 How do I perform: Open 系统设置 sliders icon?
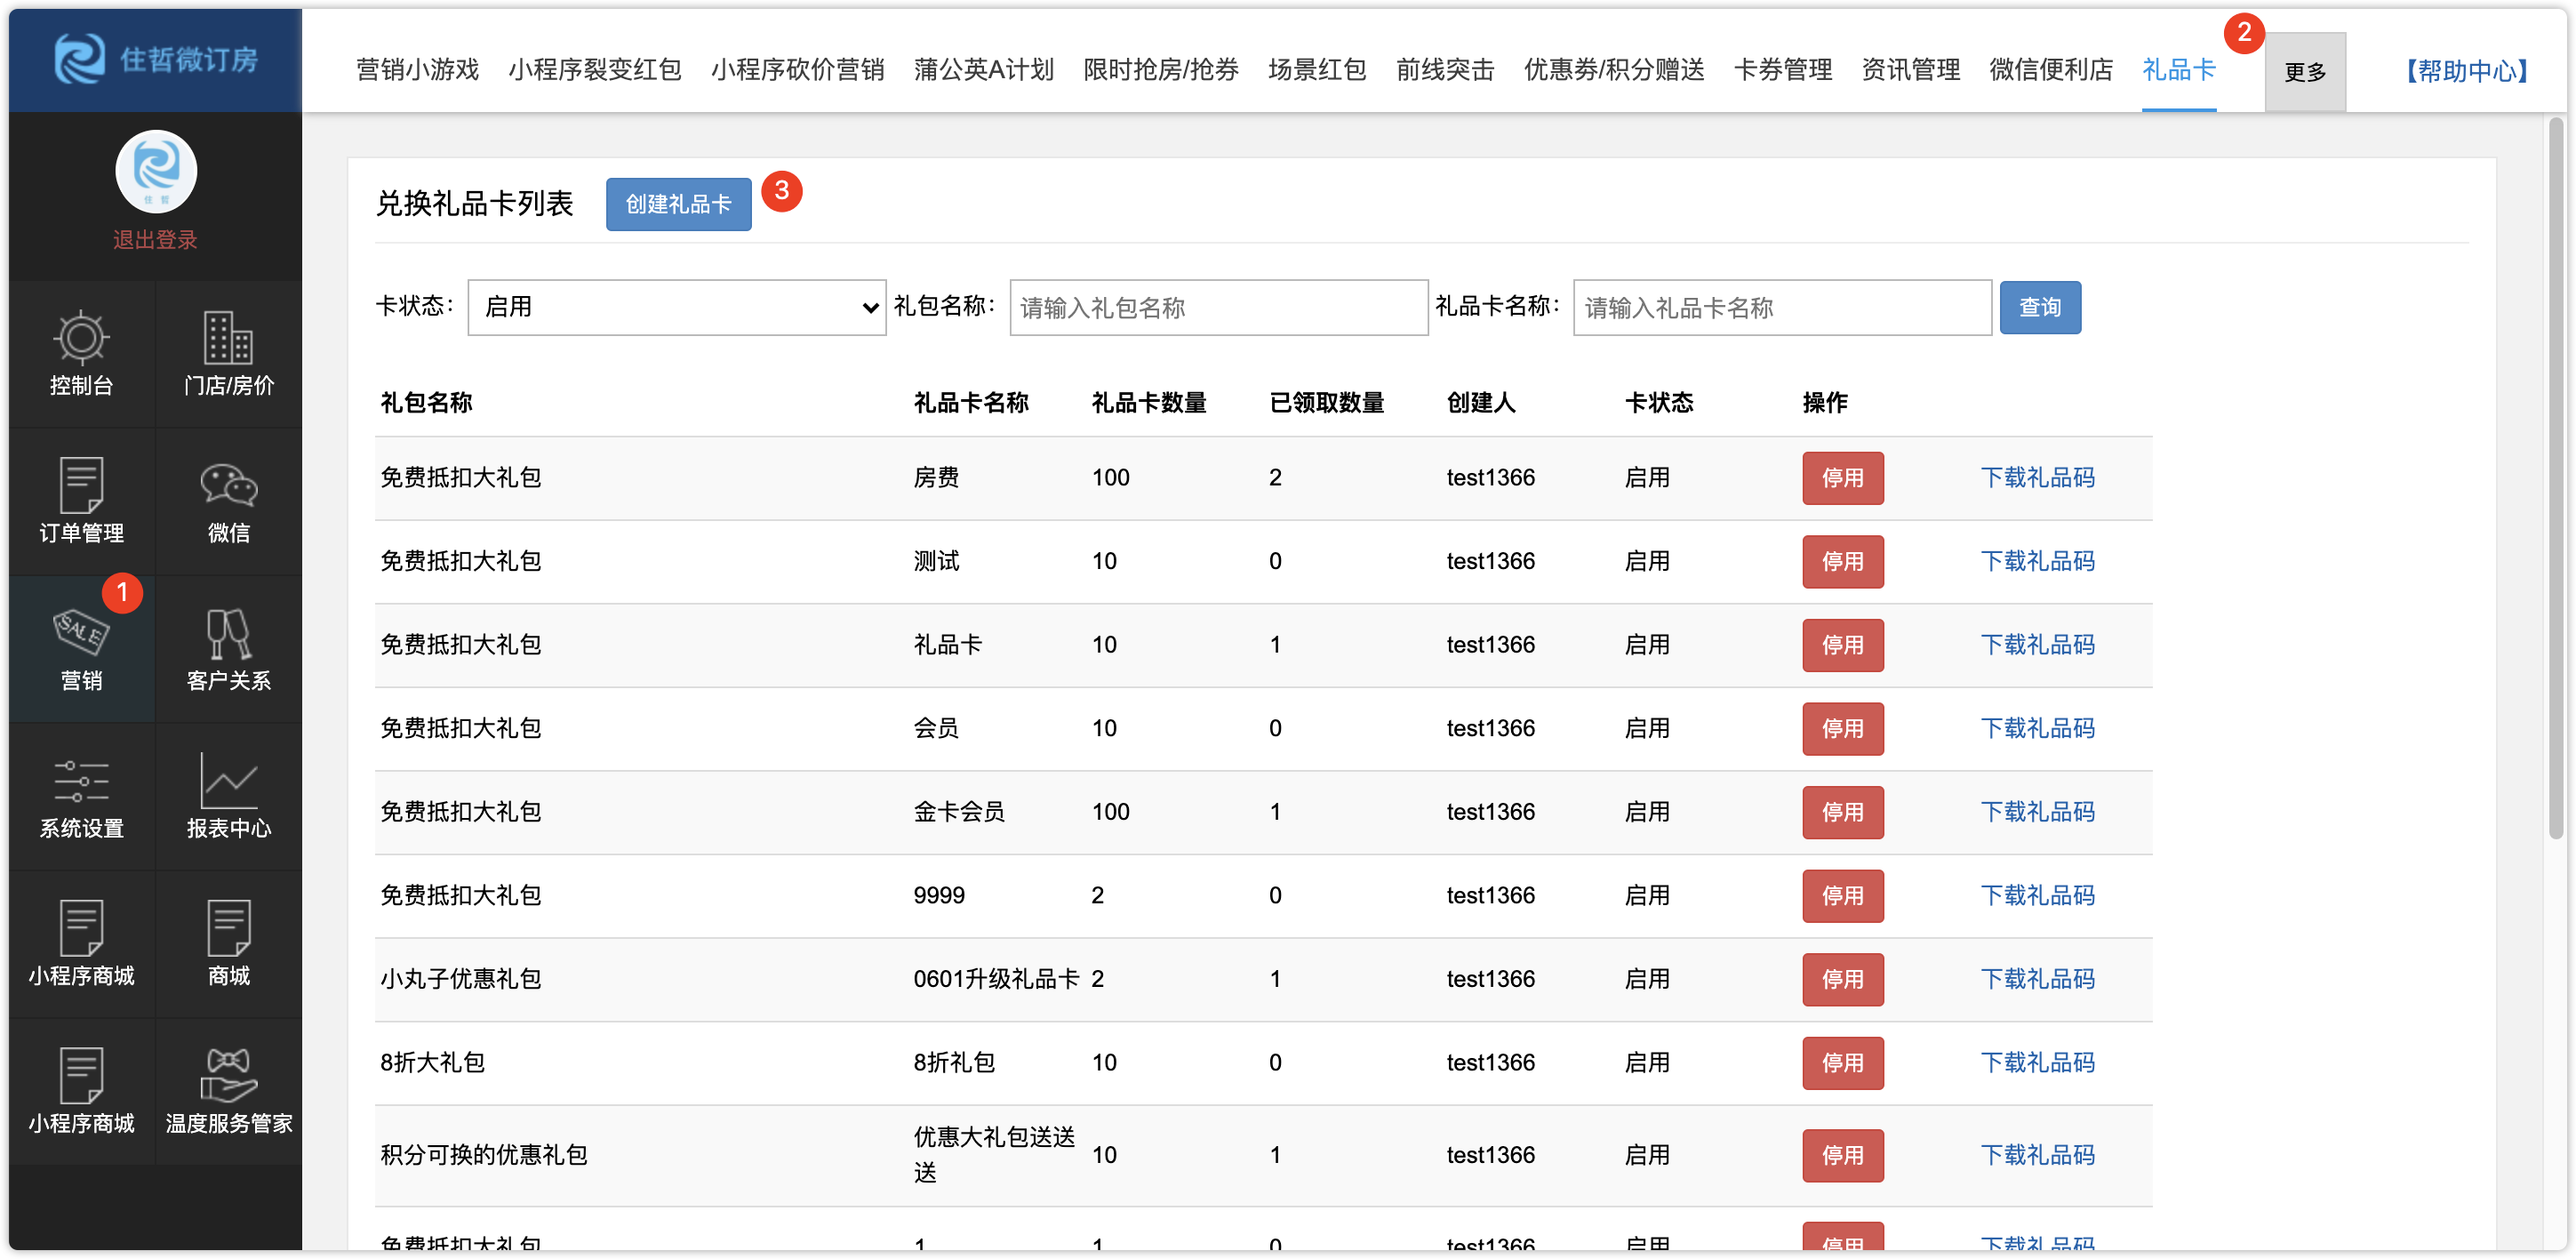[x=81, y=782]
